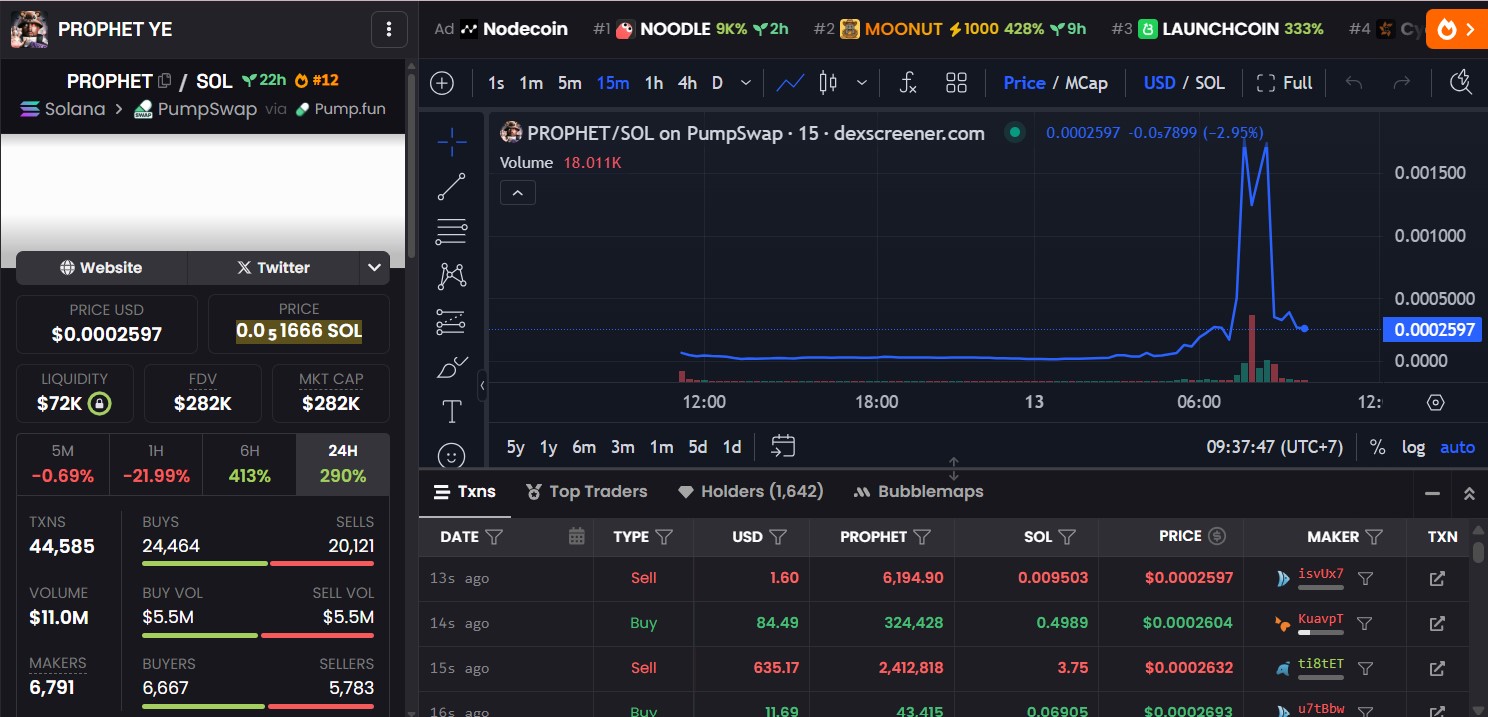This screenshot has height=717, width=1488.
Task: Open the token Website link
Action: (x=101, y=268)
